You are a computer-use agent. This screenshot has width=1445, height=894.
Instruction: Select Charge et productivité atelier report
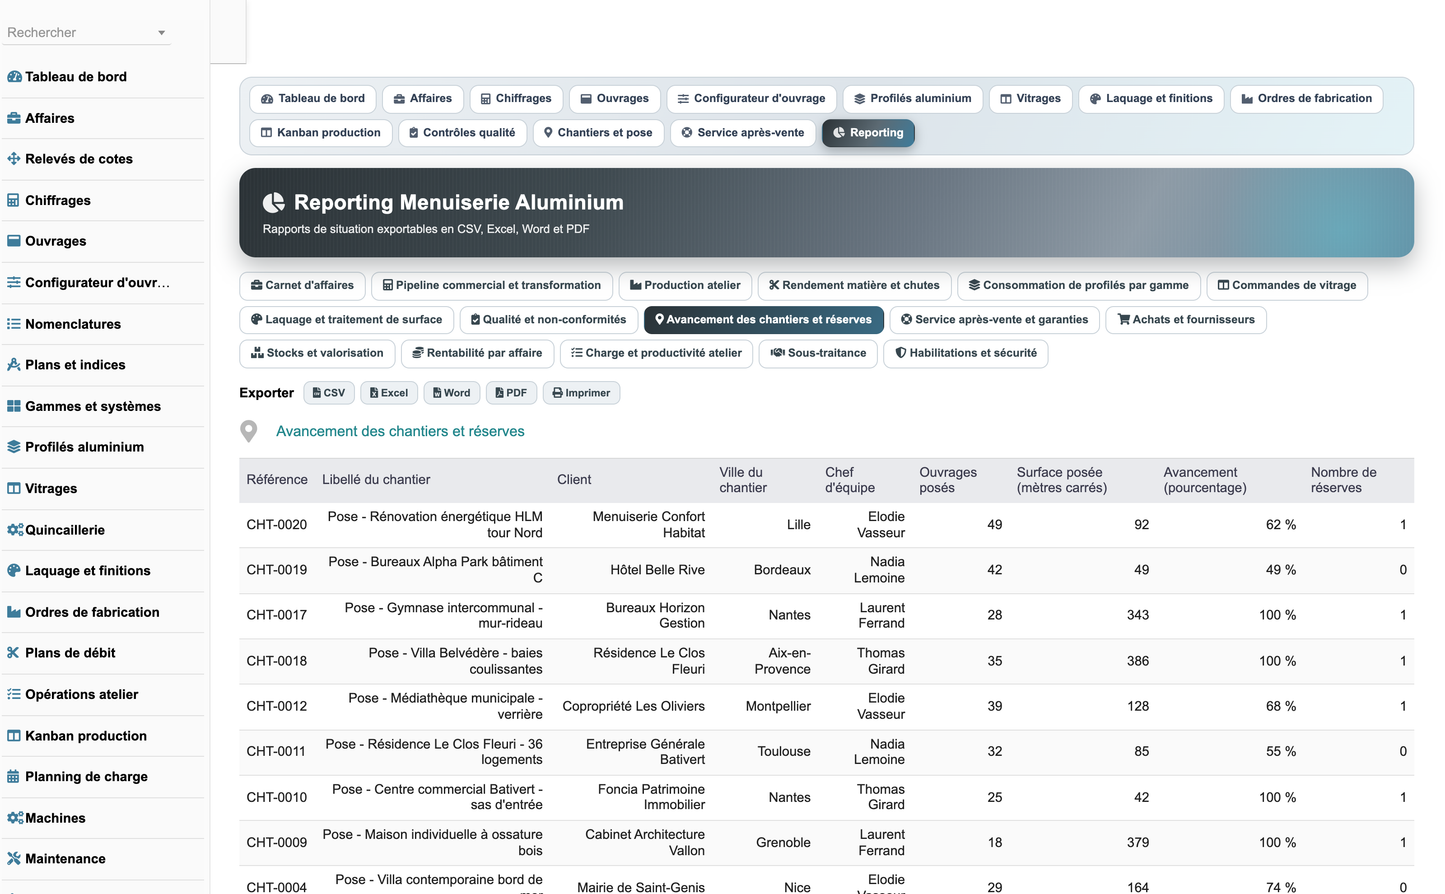tap(656, 354)
